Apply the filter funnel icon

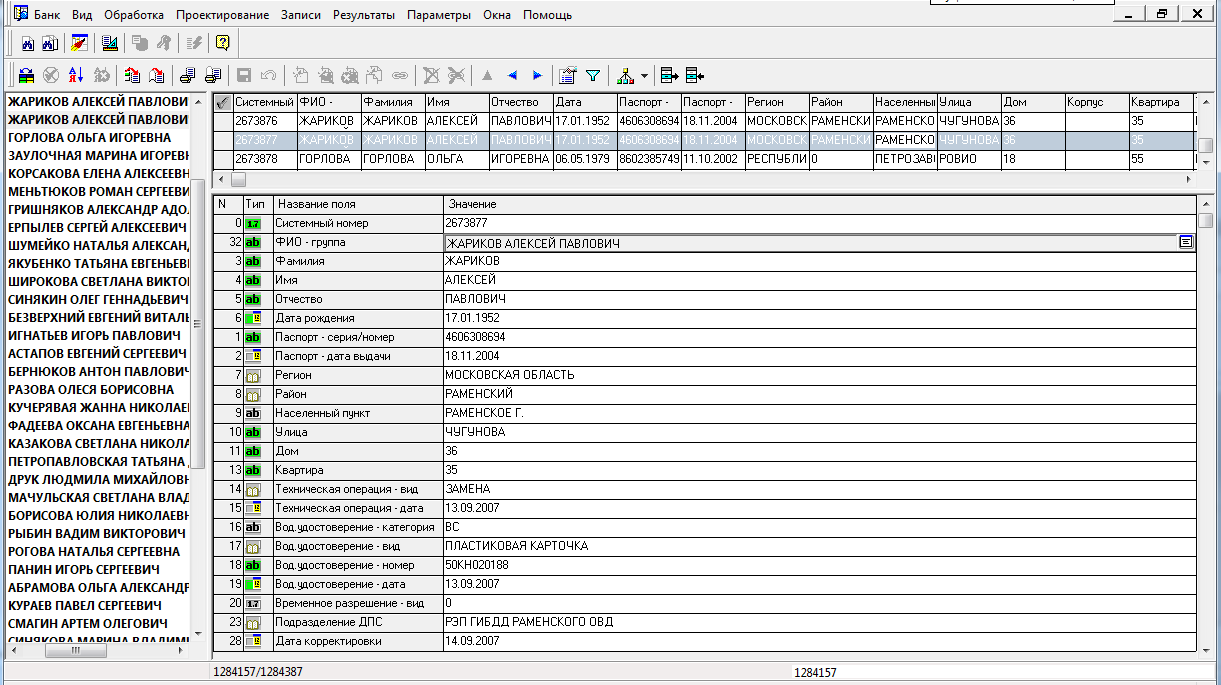593,75
